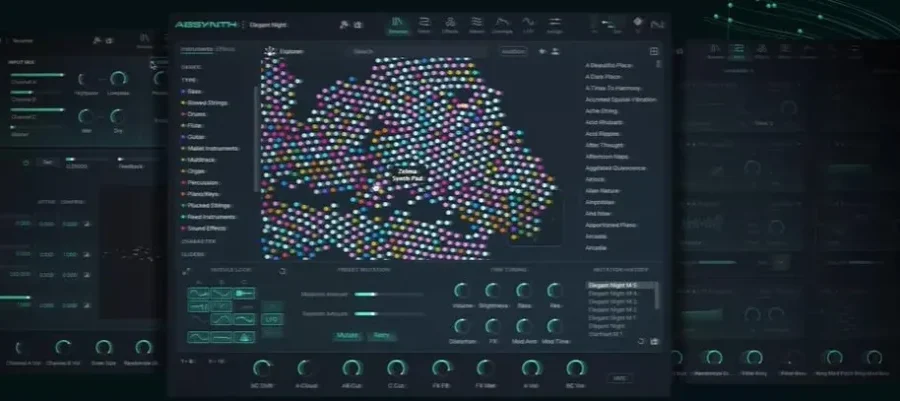Select preset 'Afternoon Naps'
The image size is (900, 401).
(608, 157)
